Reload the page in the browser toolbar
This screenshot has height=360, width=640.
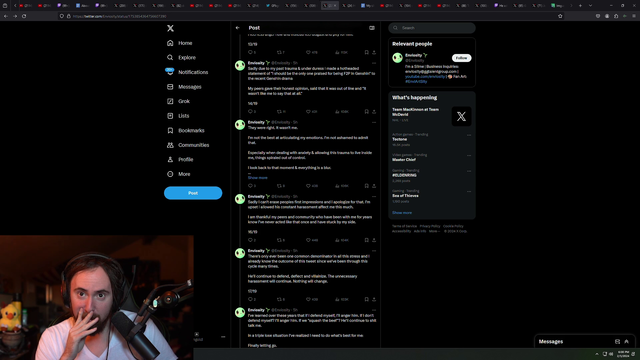click(24, 16)
